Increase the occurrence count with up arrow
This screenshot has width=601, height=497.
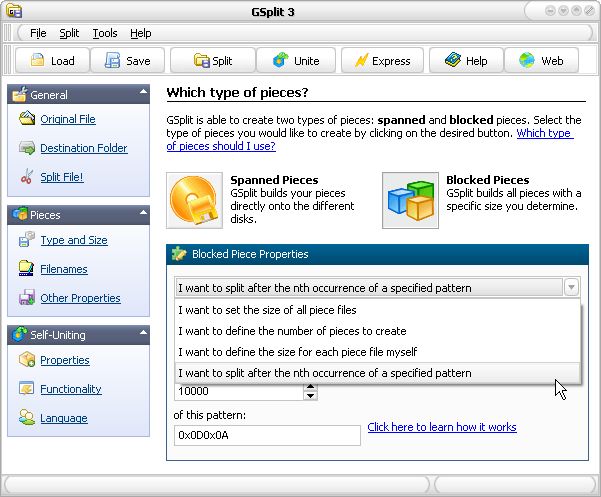310,387
